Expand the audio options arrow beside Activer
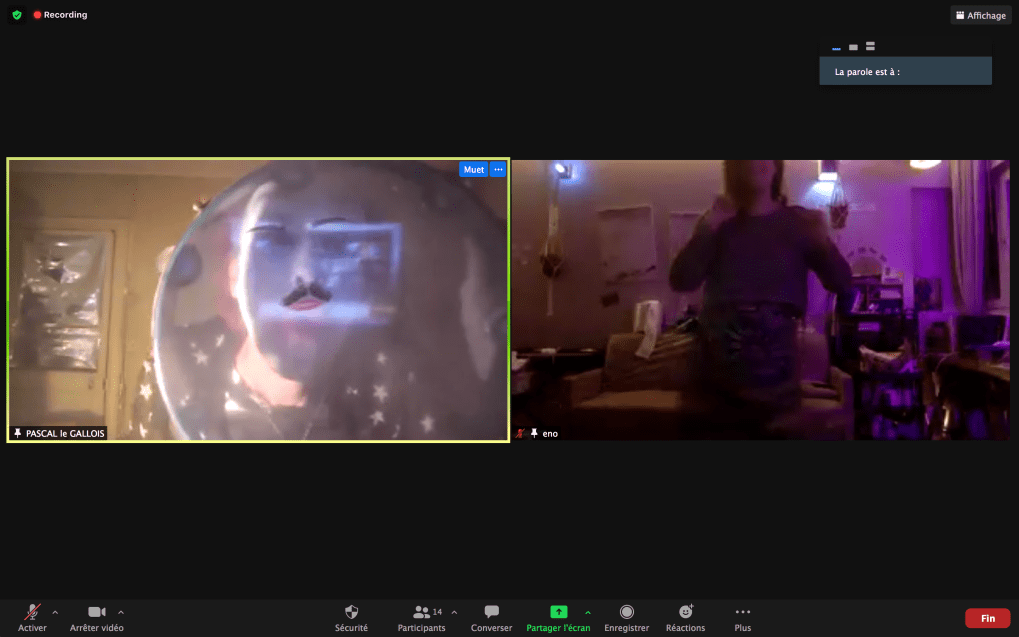Screen dimensions: 1019x637 coord(55,612)
